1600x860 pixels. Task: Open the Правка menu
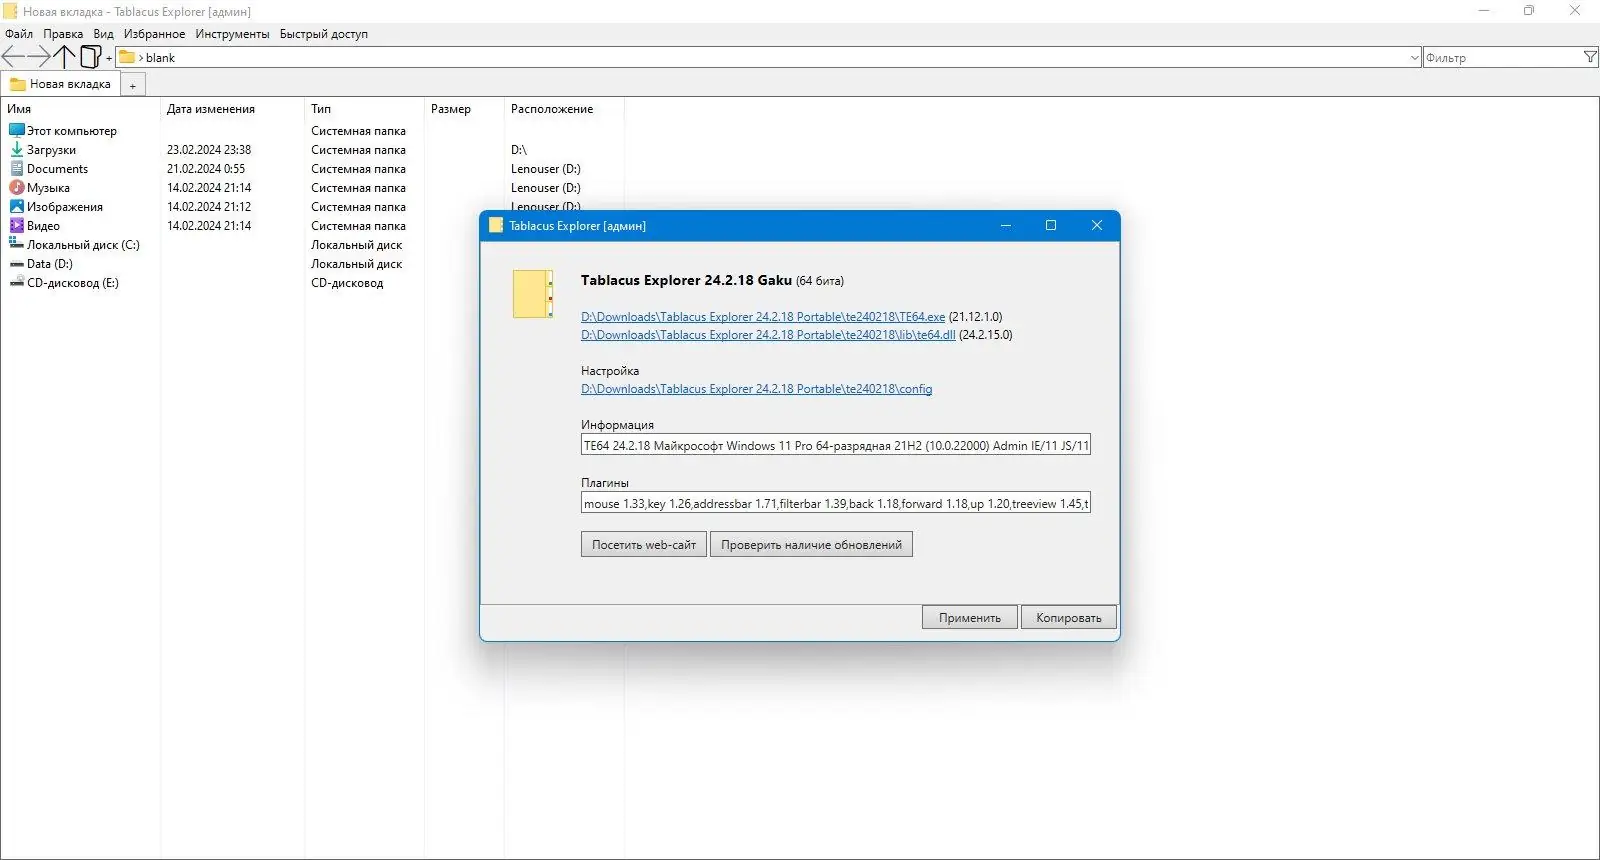pyautogui.click(x=63, y=34)
